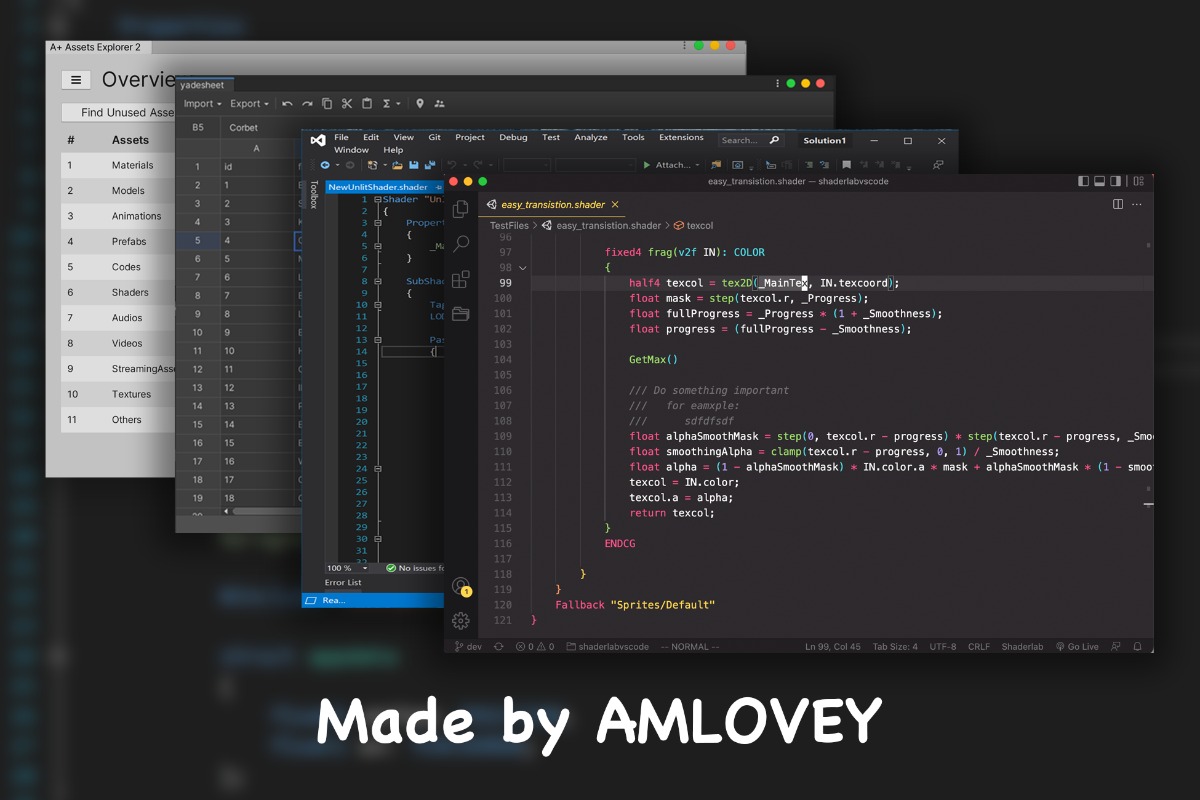Click the Navigate Backward icon in Visual Studio
Viewport: 1200px width, 800px height.
point(325,165)
